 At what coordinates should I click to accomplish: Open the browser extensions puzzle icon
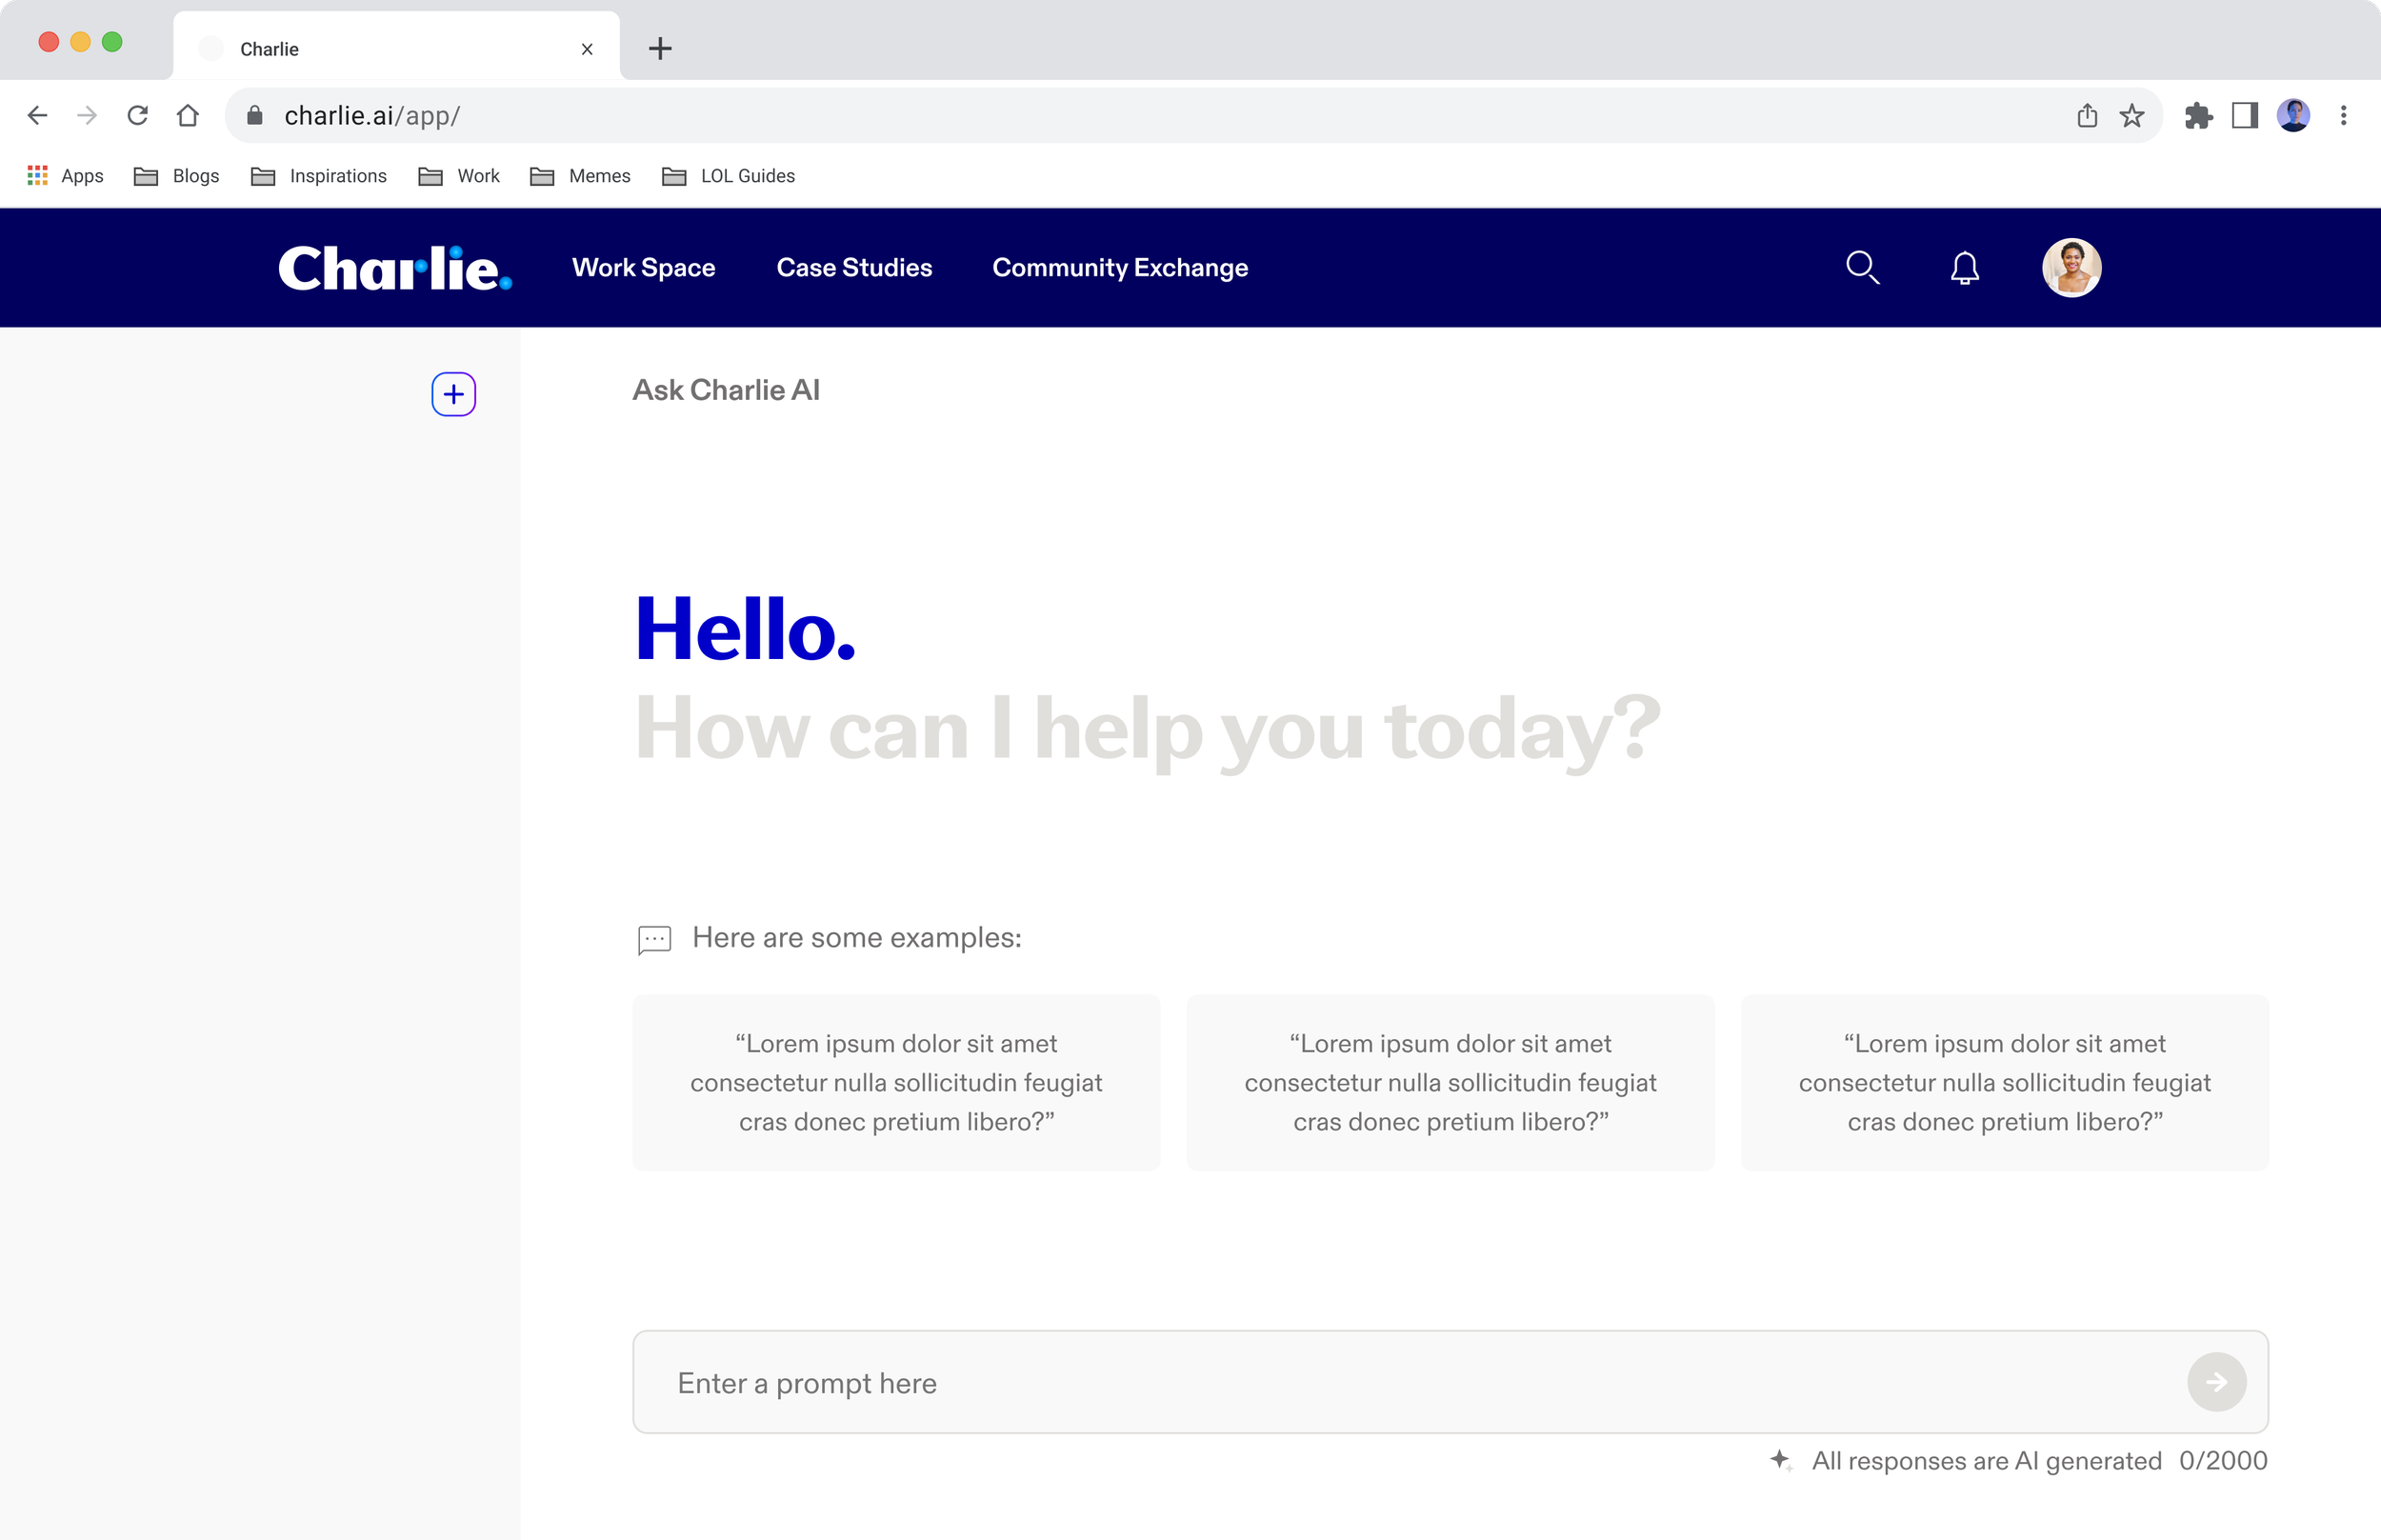coord(2198,116)
